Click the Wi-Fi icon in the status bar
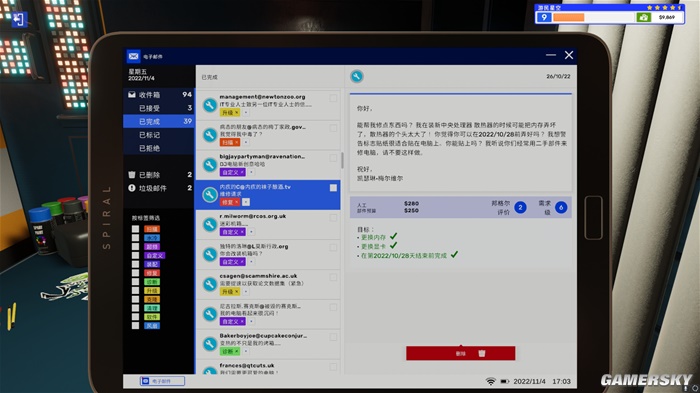The image size is (700, 393). coord(491,381)
